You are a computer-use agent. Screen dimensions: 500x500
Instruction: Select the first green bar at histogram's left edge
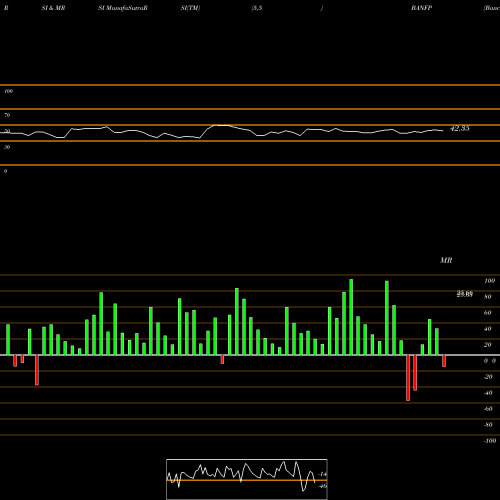coord(8,340)
